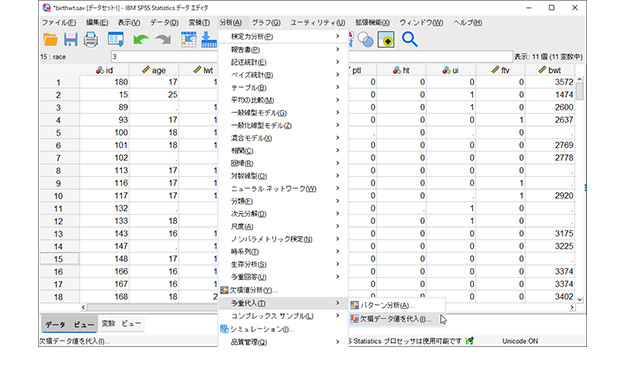Click the id cell with value 180

click(104, 82)
